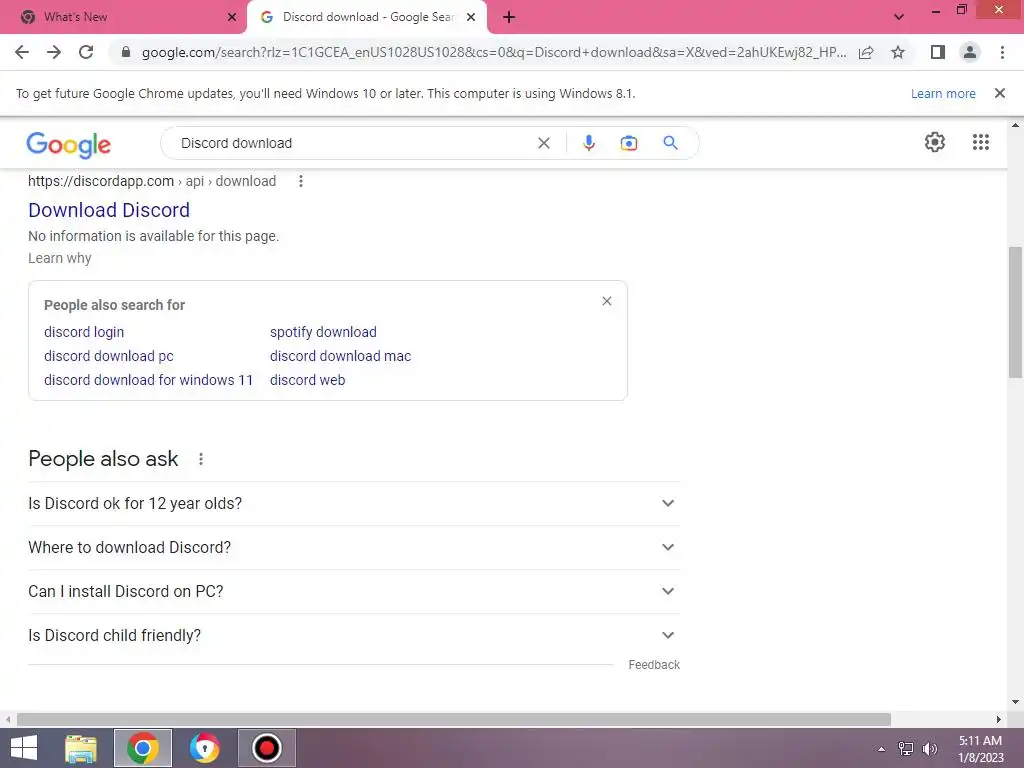Expand Can I install Discord on PC

tap(353, 591)
